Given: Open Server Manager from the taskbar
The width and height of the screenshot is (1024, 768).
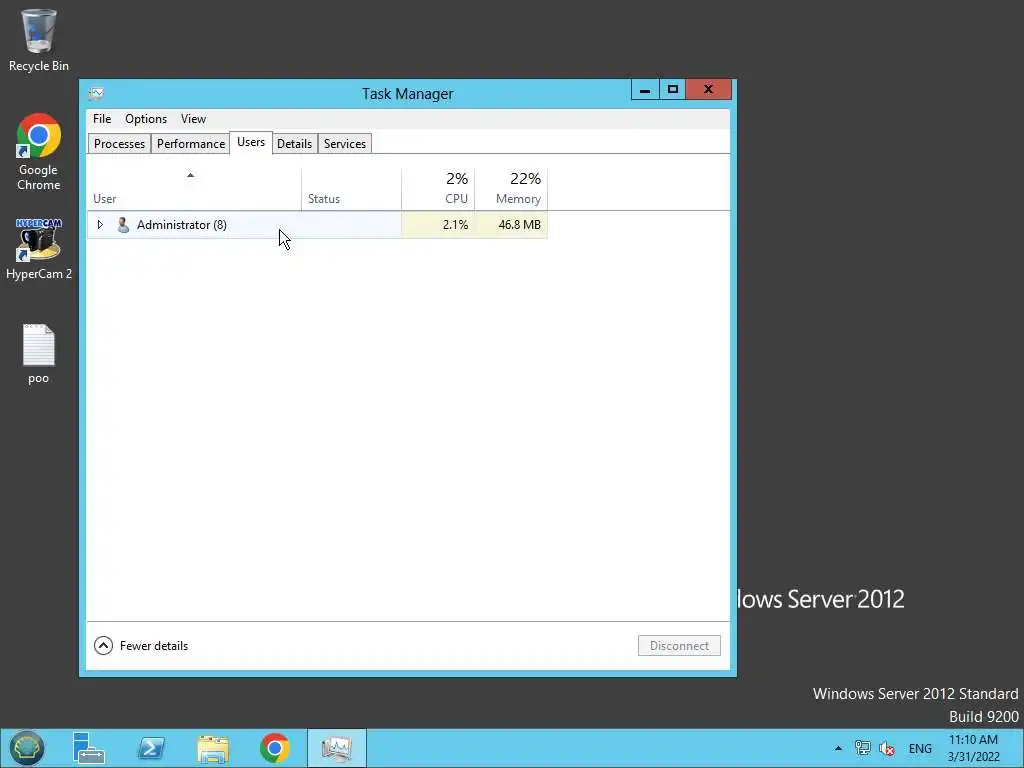Looking at the screenshot, I should click(x=88, y=748).
